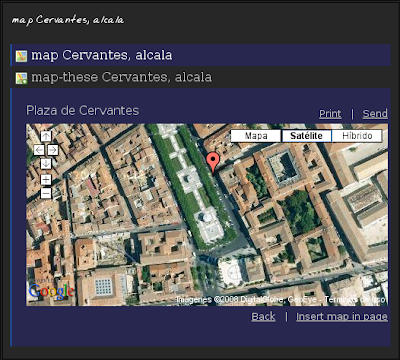Go back with the Back link
The width and height of the screenshot is (400, 360).
click(263, 316)
